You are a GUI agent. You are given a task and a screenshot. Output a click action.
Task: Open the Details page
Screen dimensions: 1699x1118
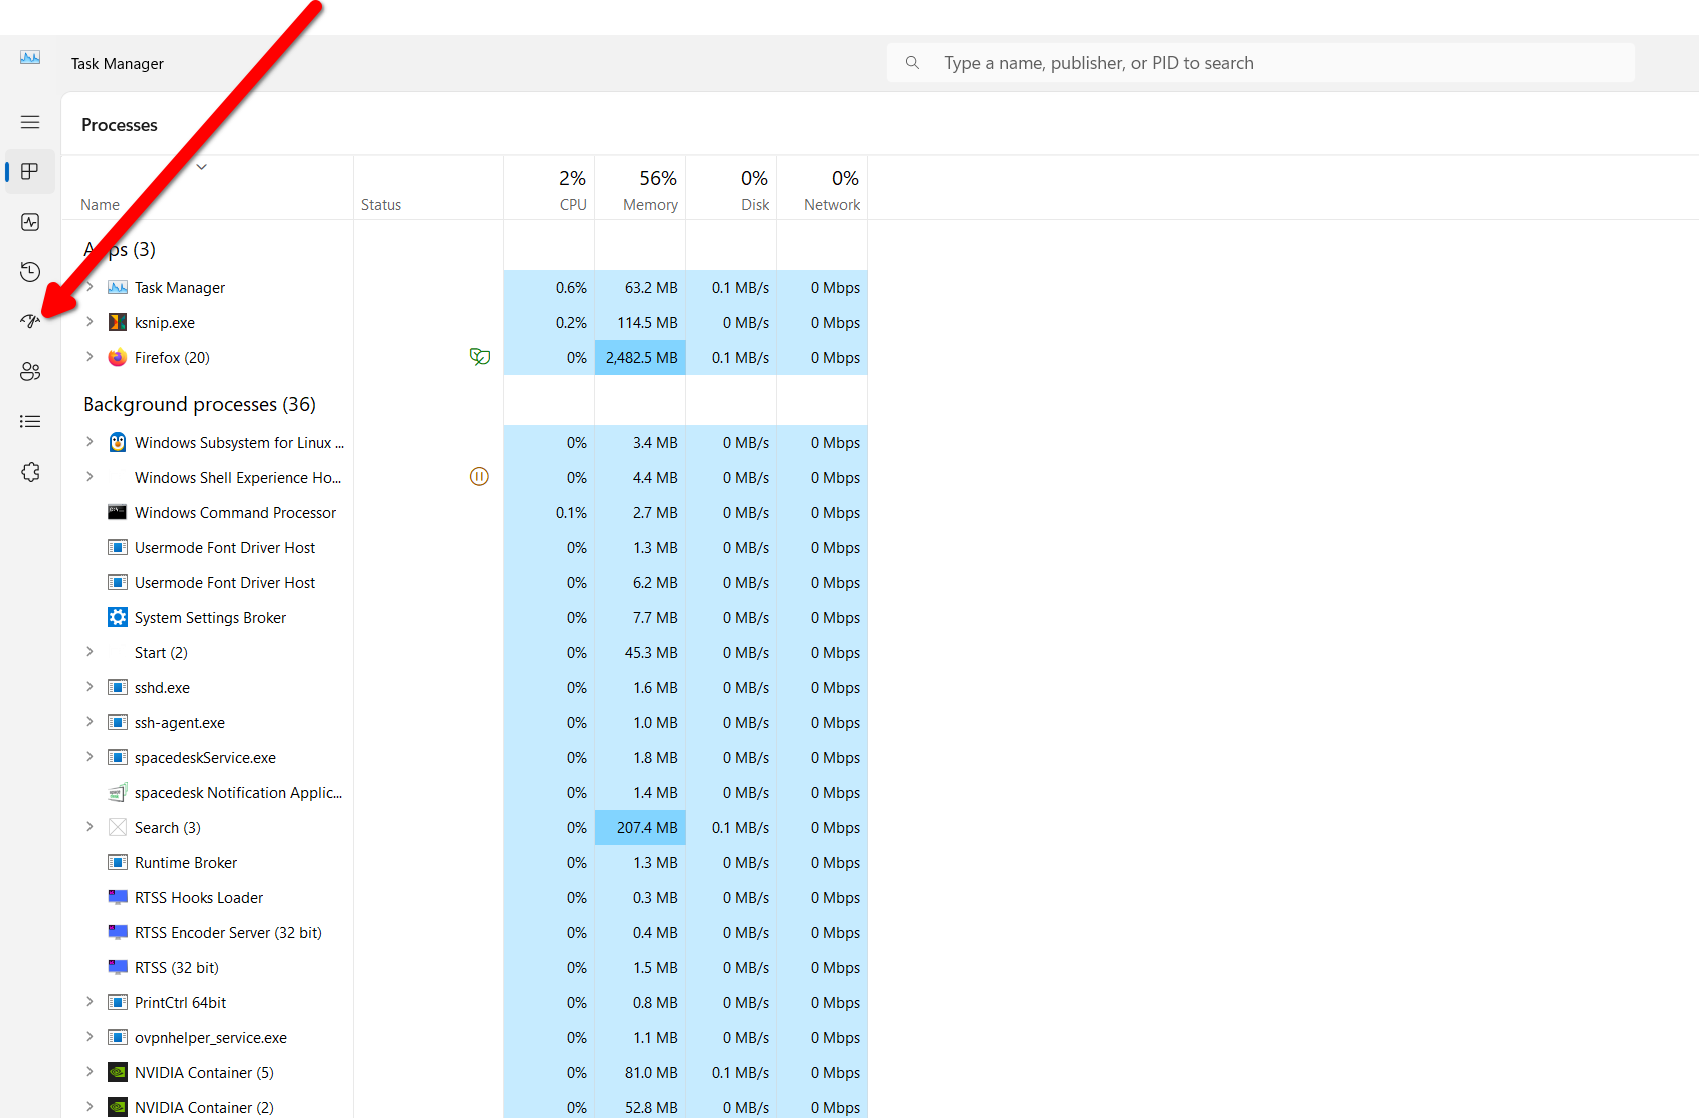[x=29, y=421]
